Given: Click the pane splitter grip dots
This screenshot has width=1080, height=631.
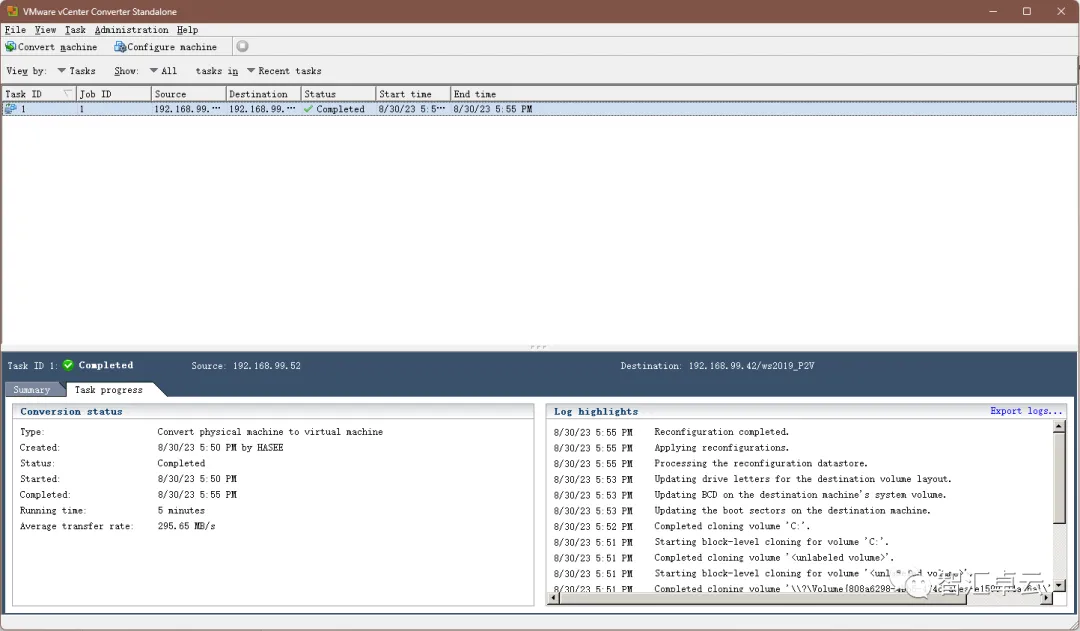Looking at the screenshot, I should 539,347.
